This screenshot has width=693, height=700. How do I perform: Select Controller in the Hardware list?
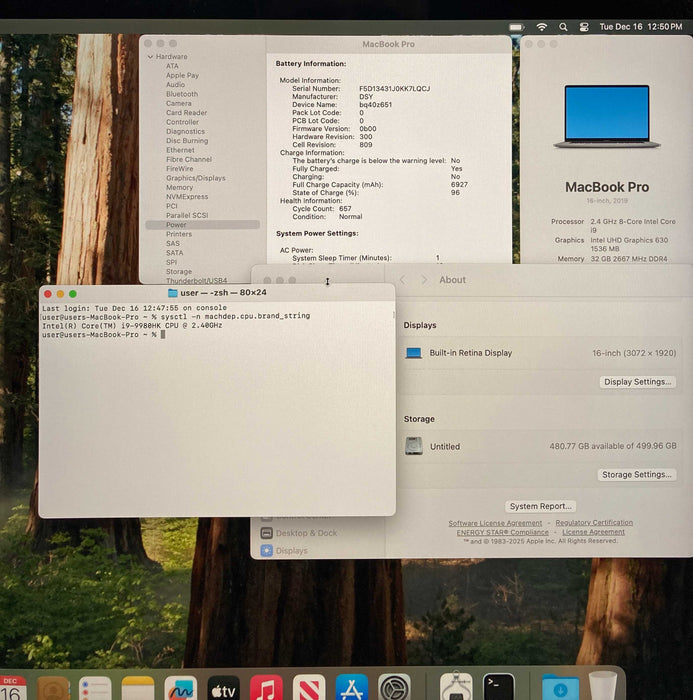(183, 122)
